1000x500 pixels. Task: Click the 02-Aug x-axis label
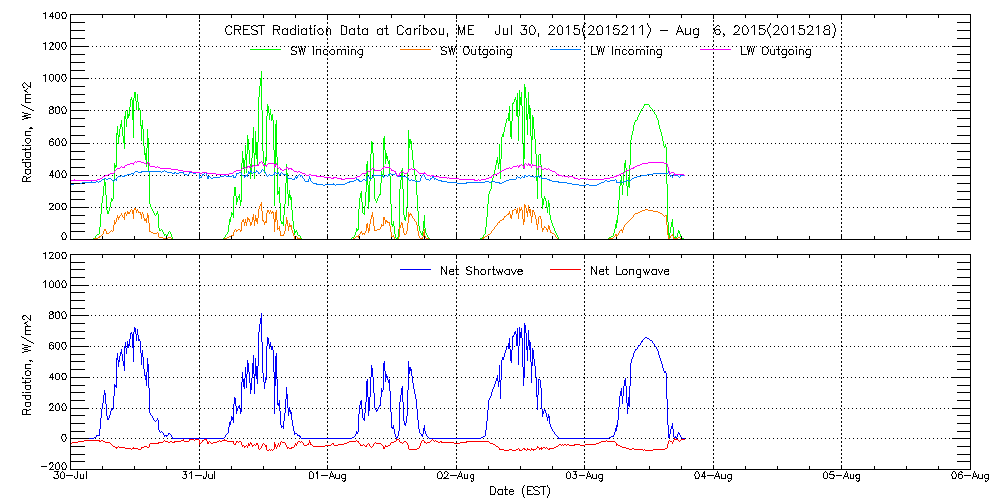point(456,477)
